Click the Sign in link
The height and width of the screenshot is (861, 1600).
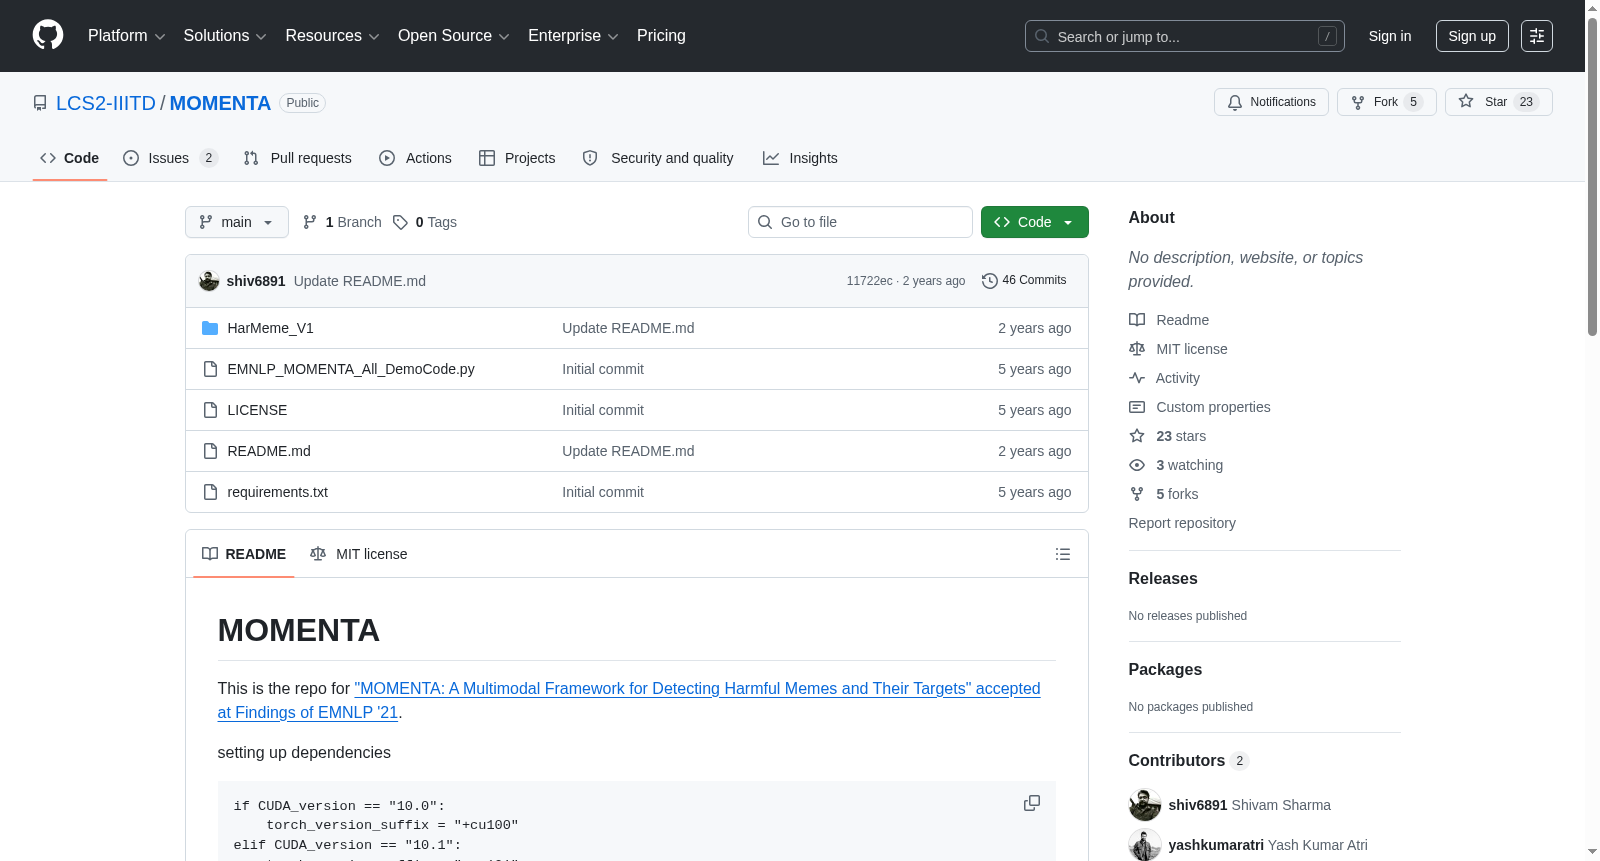click(x=1390, y=36)
